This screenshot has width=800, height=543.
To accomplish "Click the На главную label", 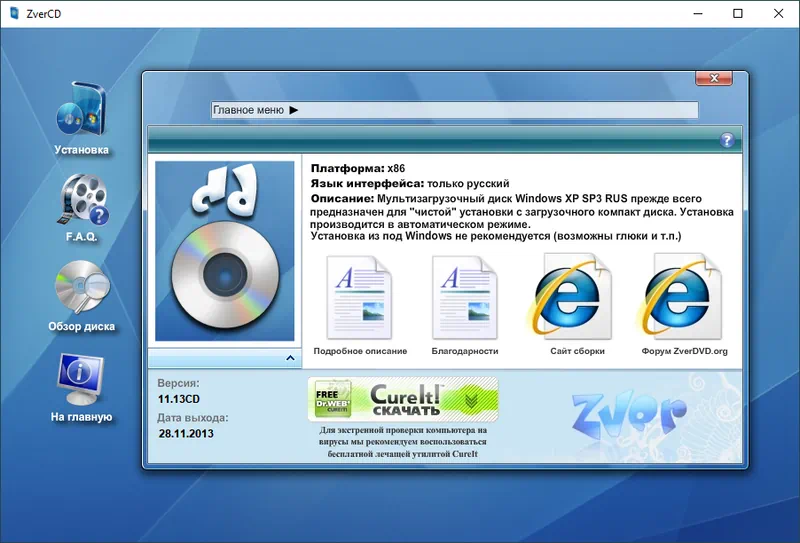I will pos(82,416).
